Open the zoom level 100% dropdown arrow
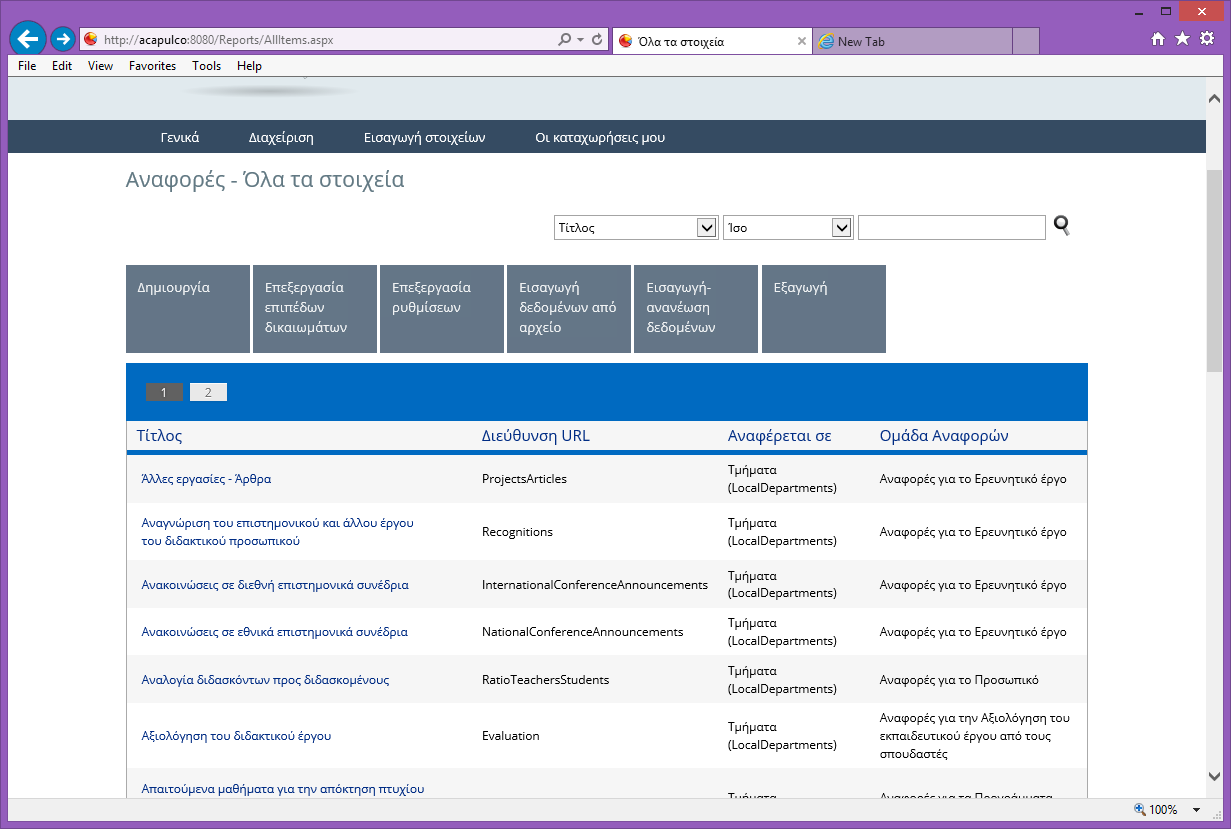Viewport: 1231px width, 829px height. click(x=1196, y=810)
